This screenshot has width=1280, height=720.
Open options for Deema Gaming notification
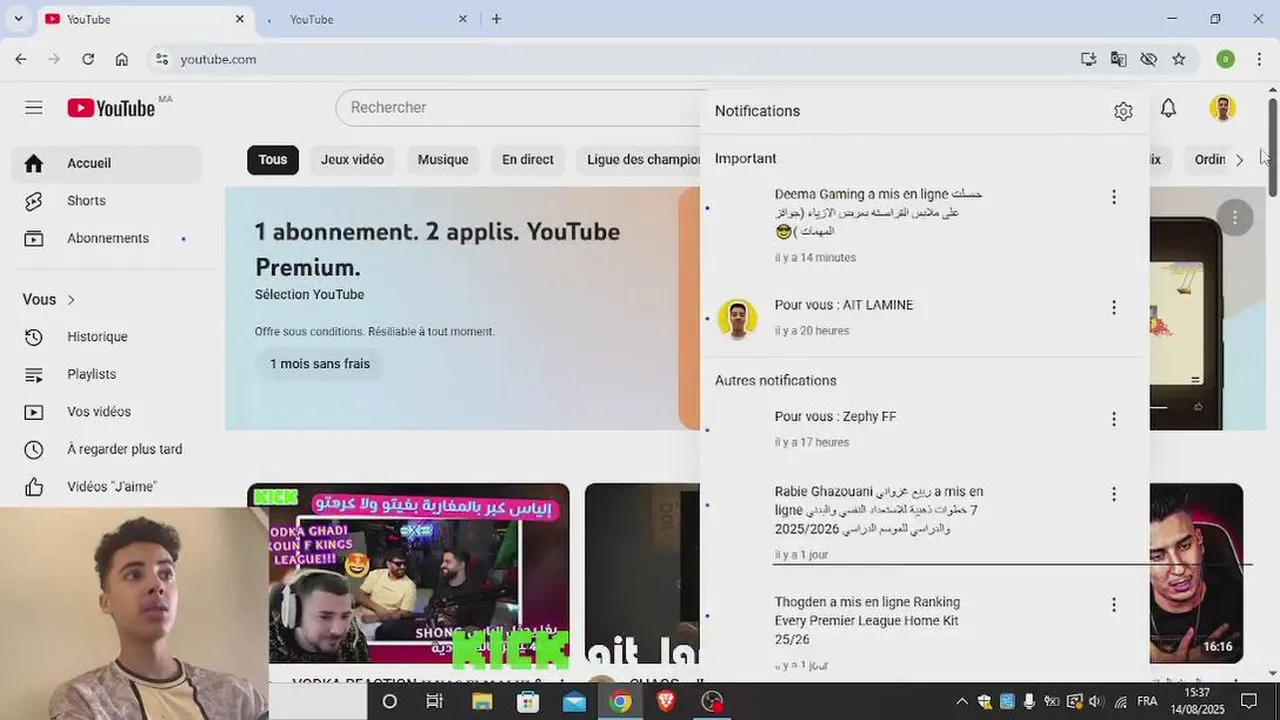coord(1114,198)
